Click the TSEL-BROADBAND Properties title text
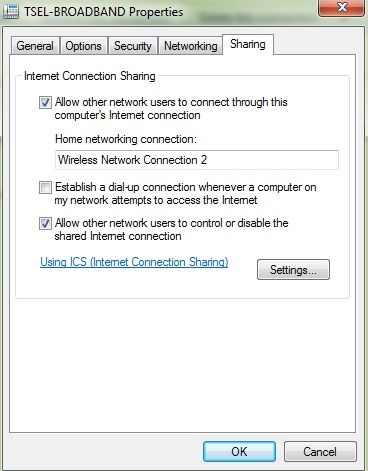The image size is (368, 471). tap(103, 12)
